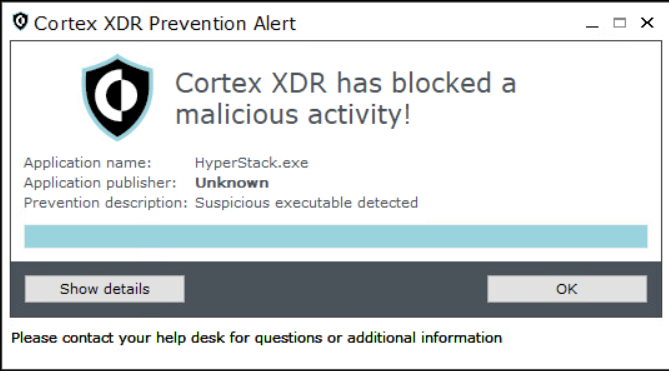Close the Cortex XDR Prevention Alert
This screenshot has width=669, height=371.
(647, 23)
